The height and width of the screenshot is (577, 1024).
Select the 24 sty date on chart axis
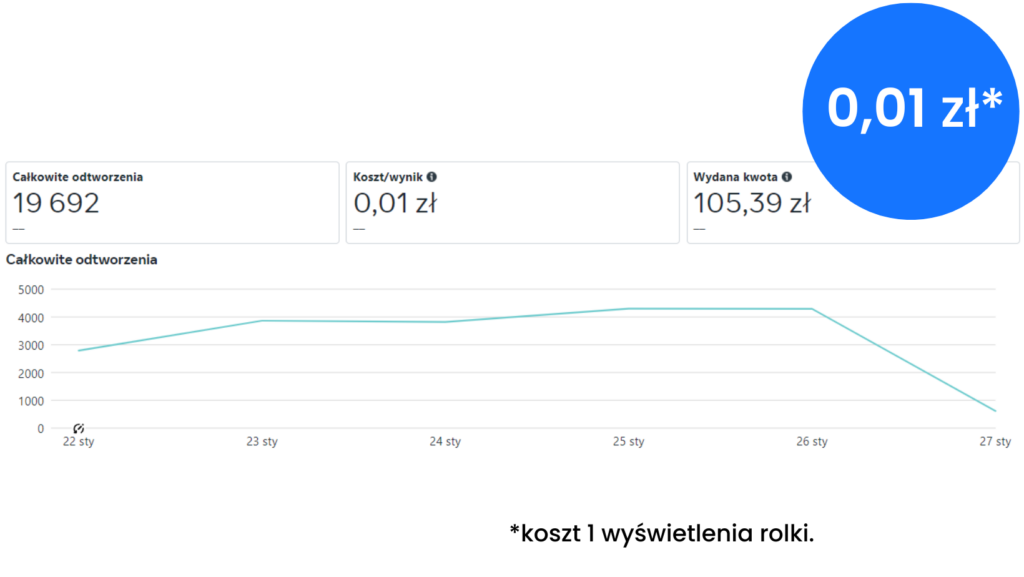[445, 441]
